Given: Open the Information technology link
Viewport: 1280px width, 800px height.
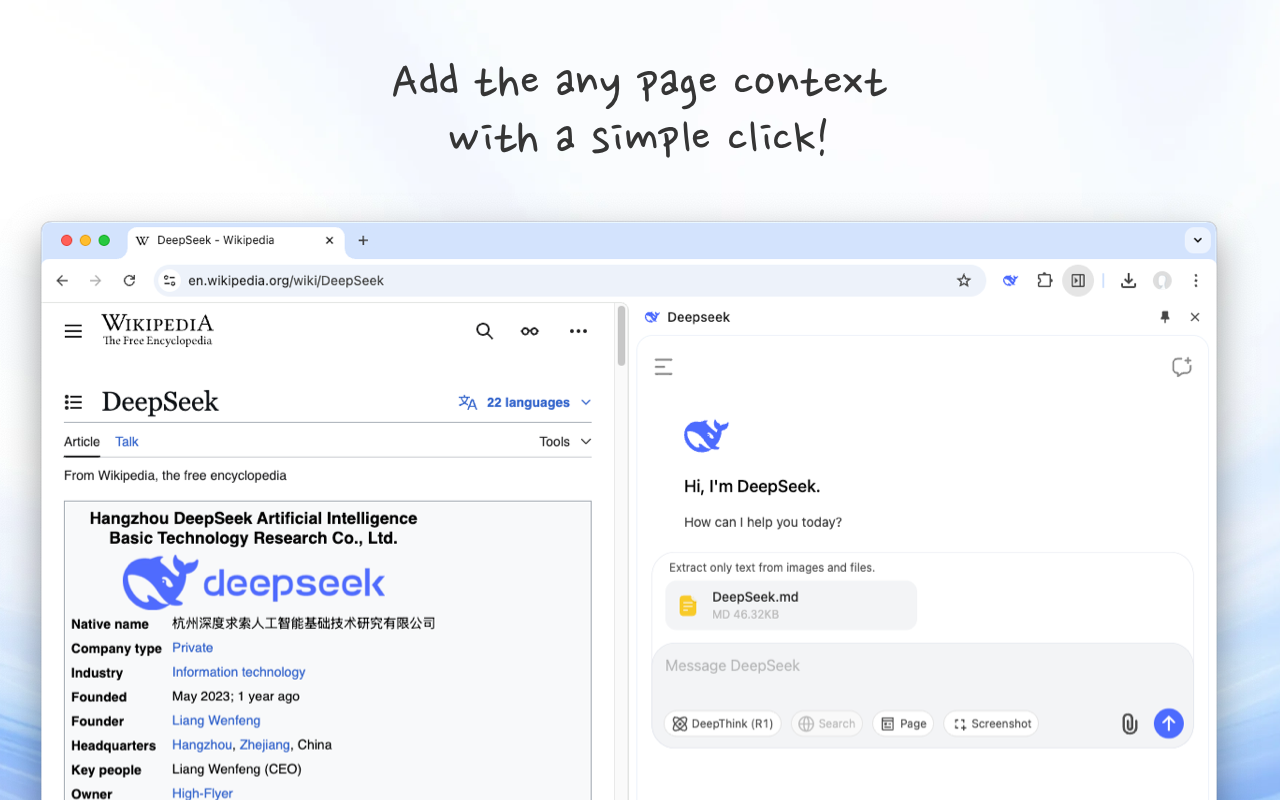Looking at the screenshot, I should click(x=238, y=672).
